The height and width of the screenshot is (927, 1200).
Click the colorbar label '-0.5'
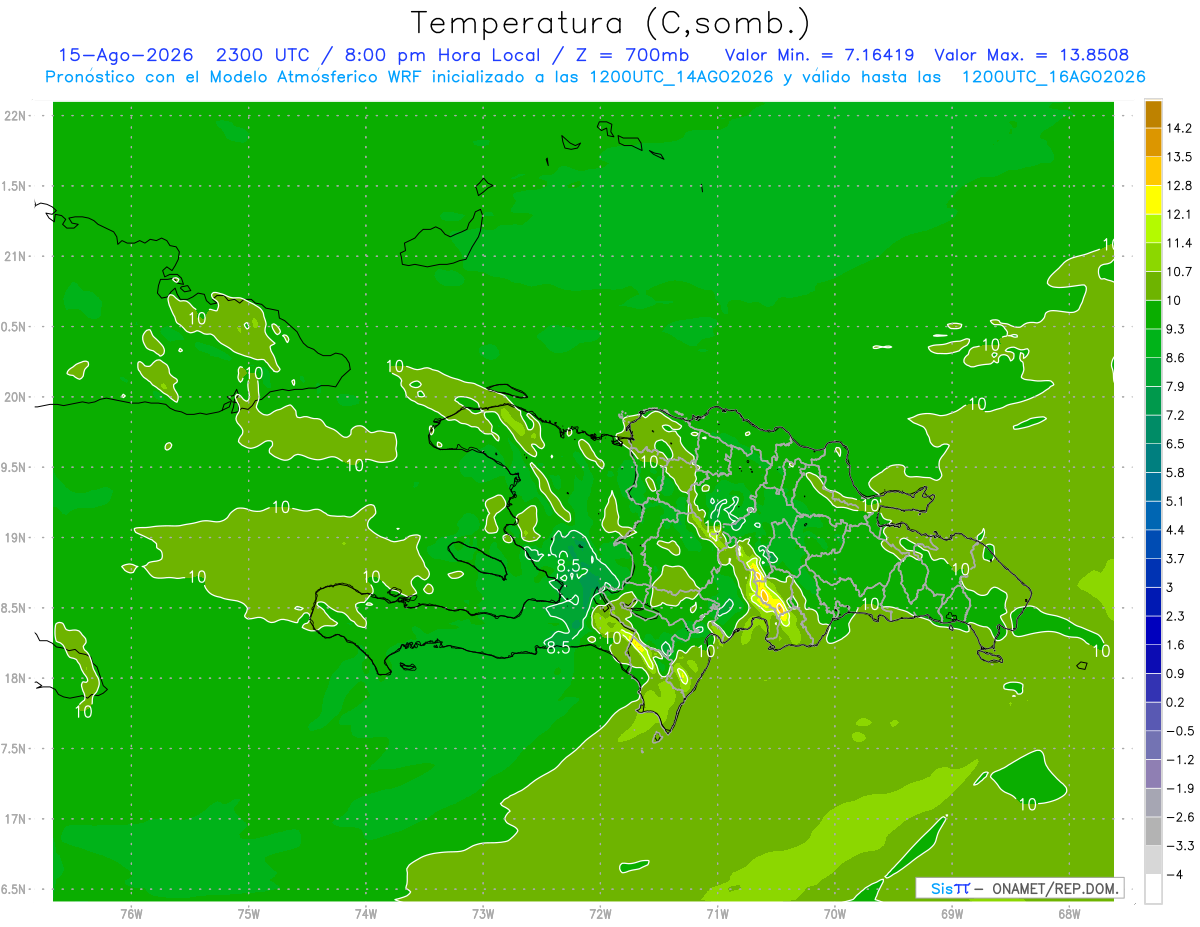click(1179, 732)
